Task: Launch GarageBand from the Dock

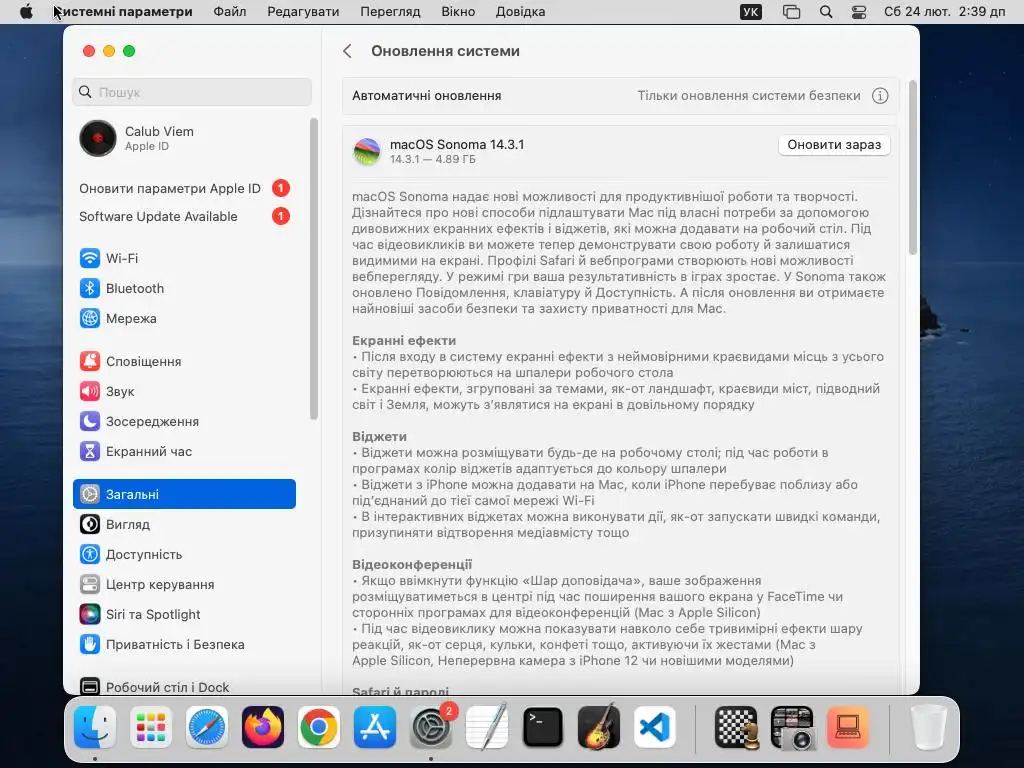Action: (x=599, y=727)
